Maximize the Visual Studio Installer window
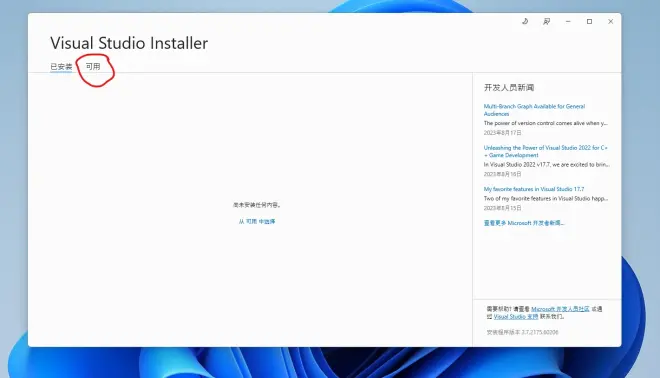The image size is (660, 378). pyautogui.click(x=589, y=21)
